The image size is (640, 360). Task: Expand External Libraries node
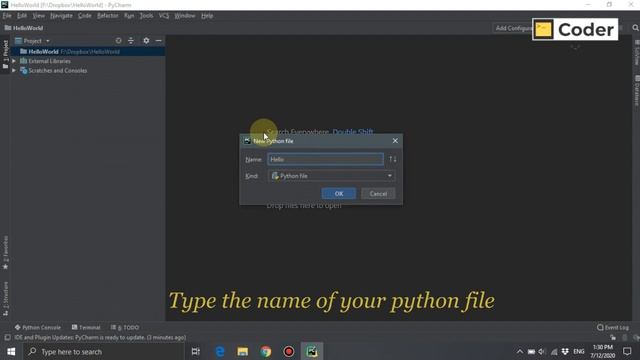click(x=14, y=61)
